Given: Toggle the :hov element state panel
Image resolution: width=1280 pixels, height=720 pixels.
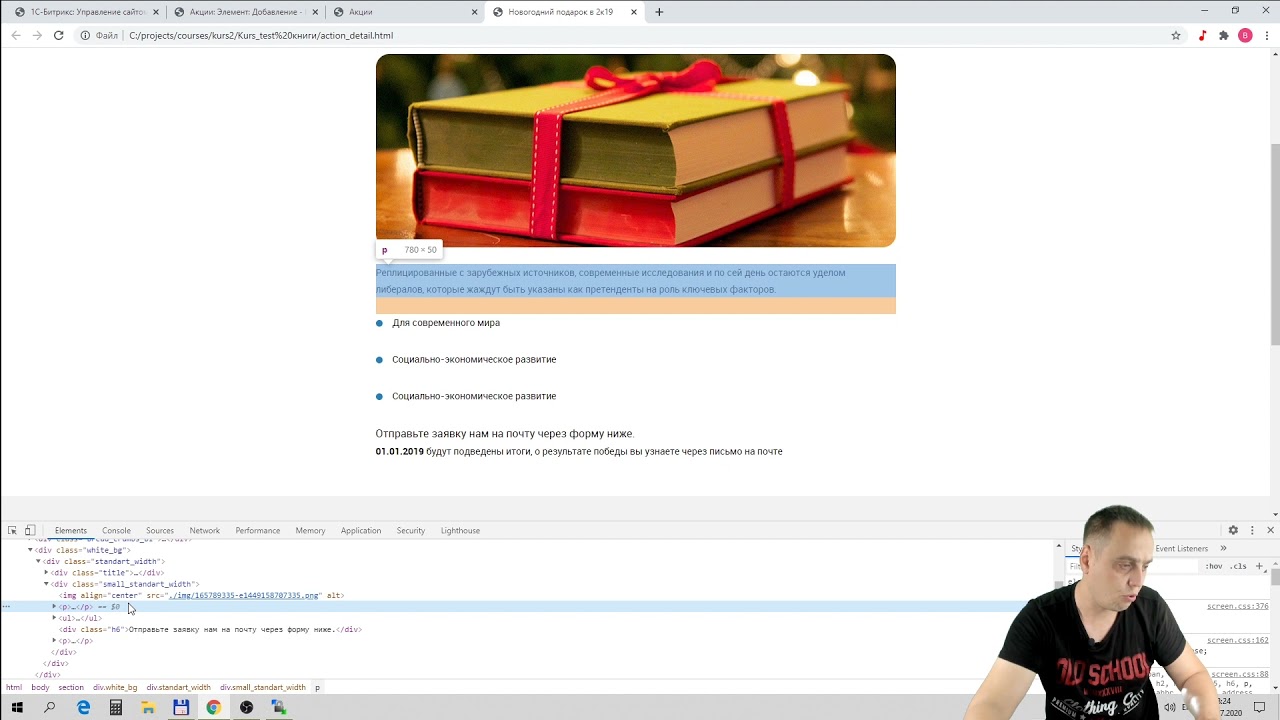Looking at the screenshot, I should [x=1214, y=566].
